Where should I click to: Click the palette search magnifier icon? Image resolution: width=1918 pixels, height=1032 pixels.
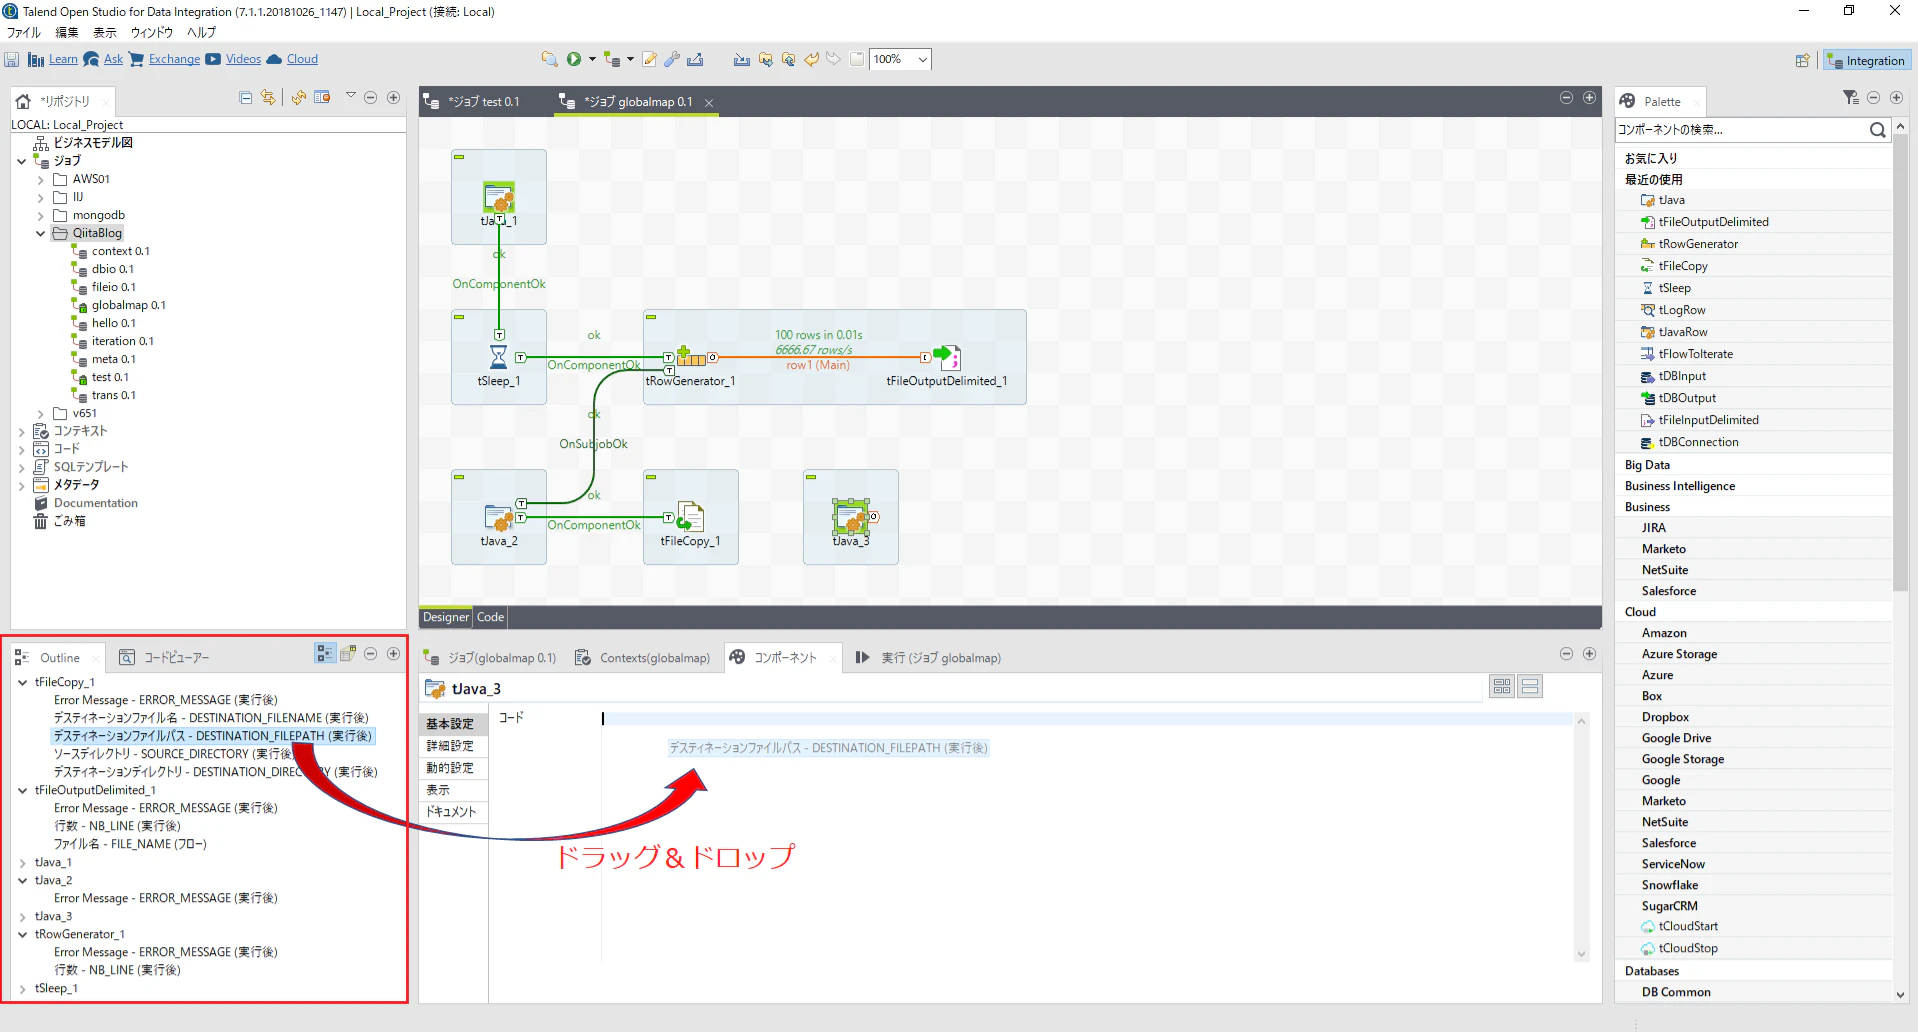click(x=1877, y=130)
